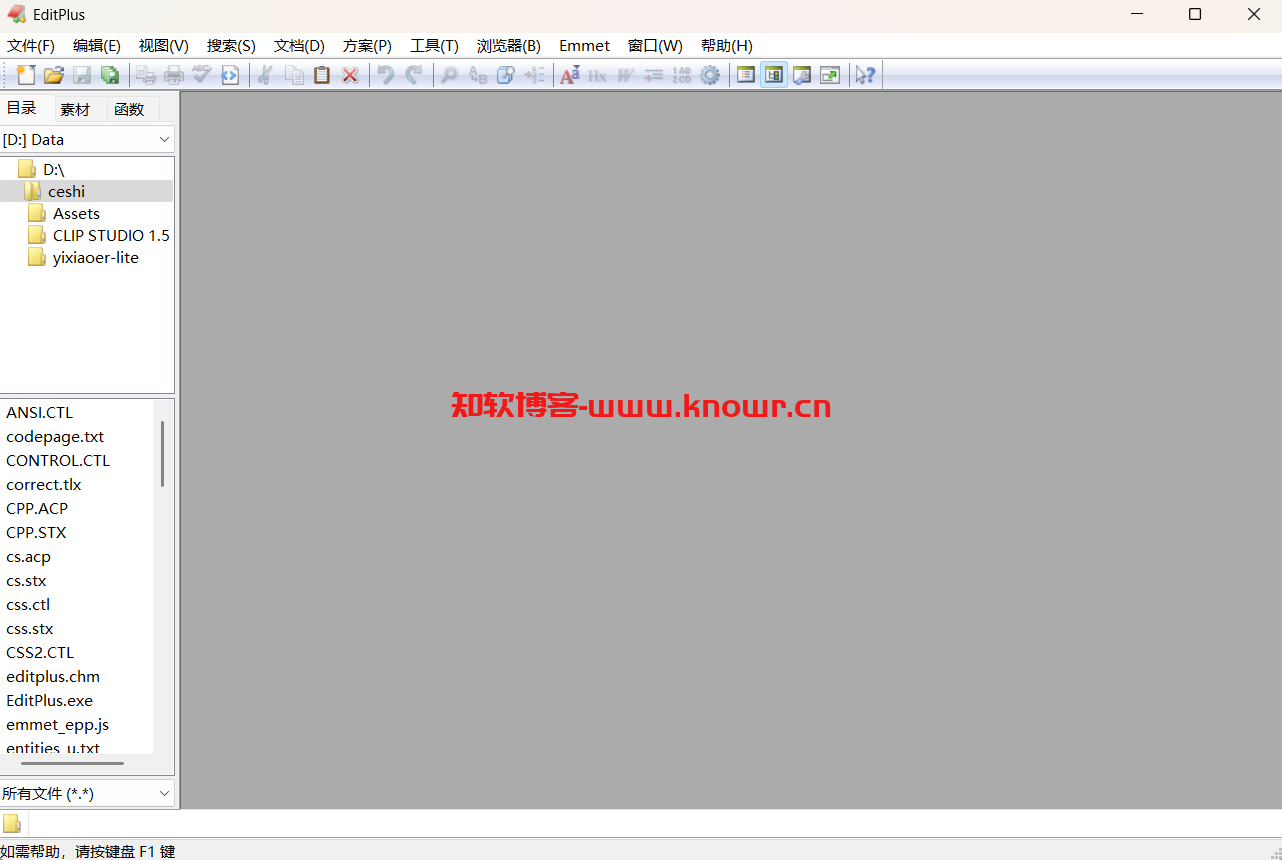Click the Undo arrow icon
The image size is (1282, 860).
(386, 75)
